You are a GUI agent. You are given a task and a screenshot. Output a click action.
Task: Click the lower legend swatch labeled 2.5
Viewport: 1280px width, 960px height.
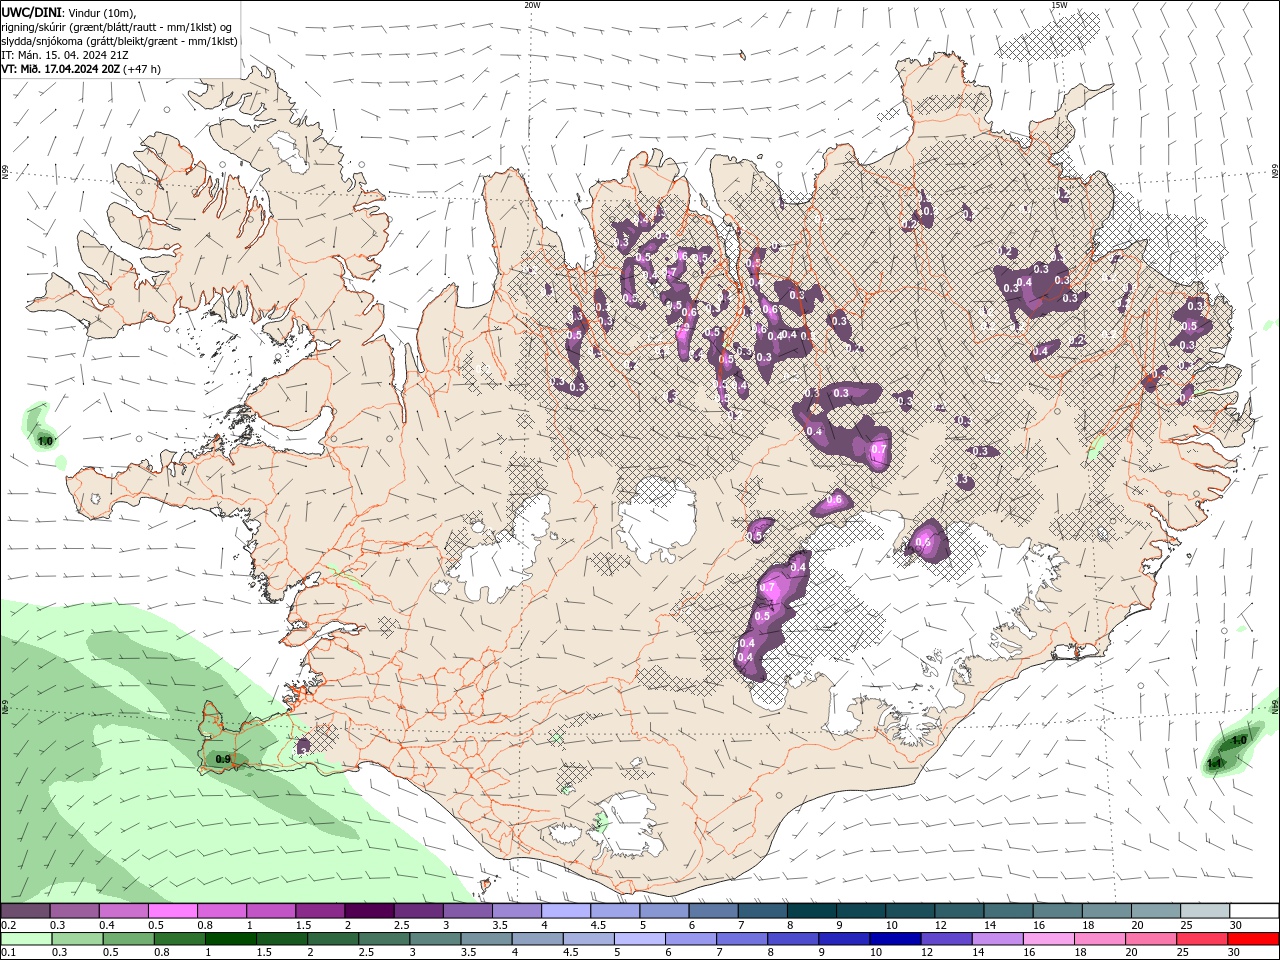point(384,939)
